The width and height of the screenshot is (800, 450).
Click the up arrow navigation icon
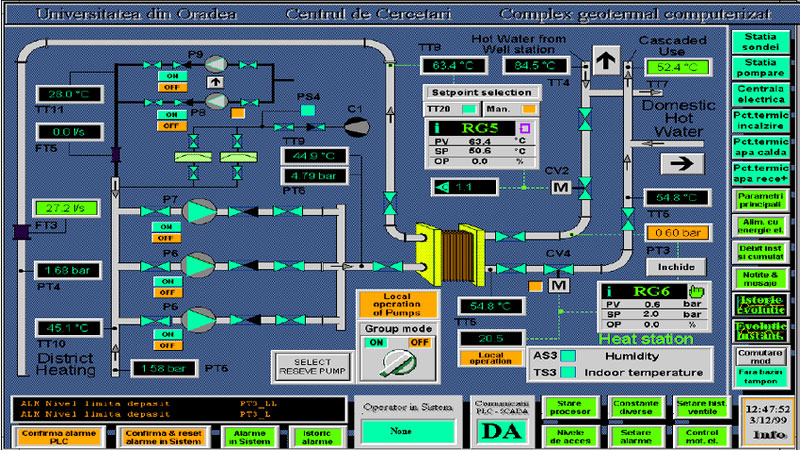606,61
